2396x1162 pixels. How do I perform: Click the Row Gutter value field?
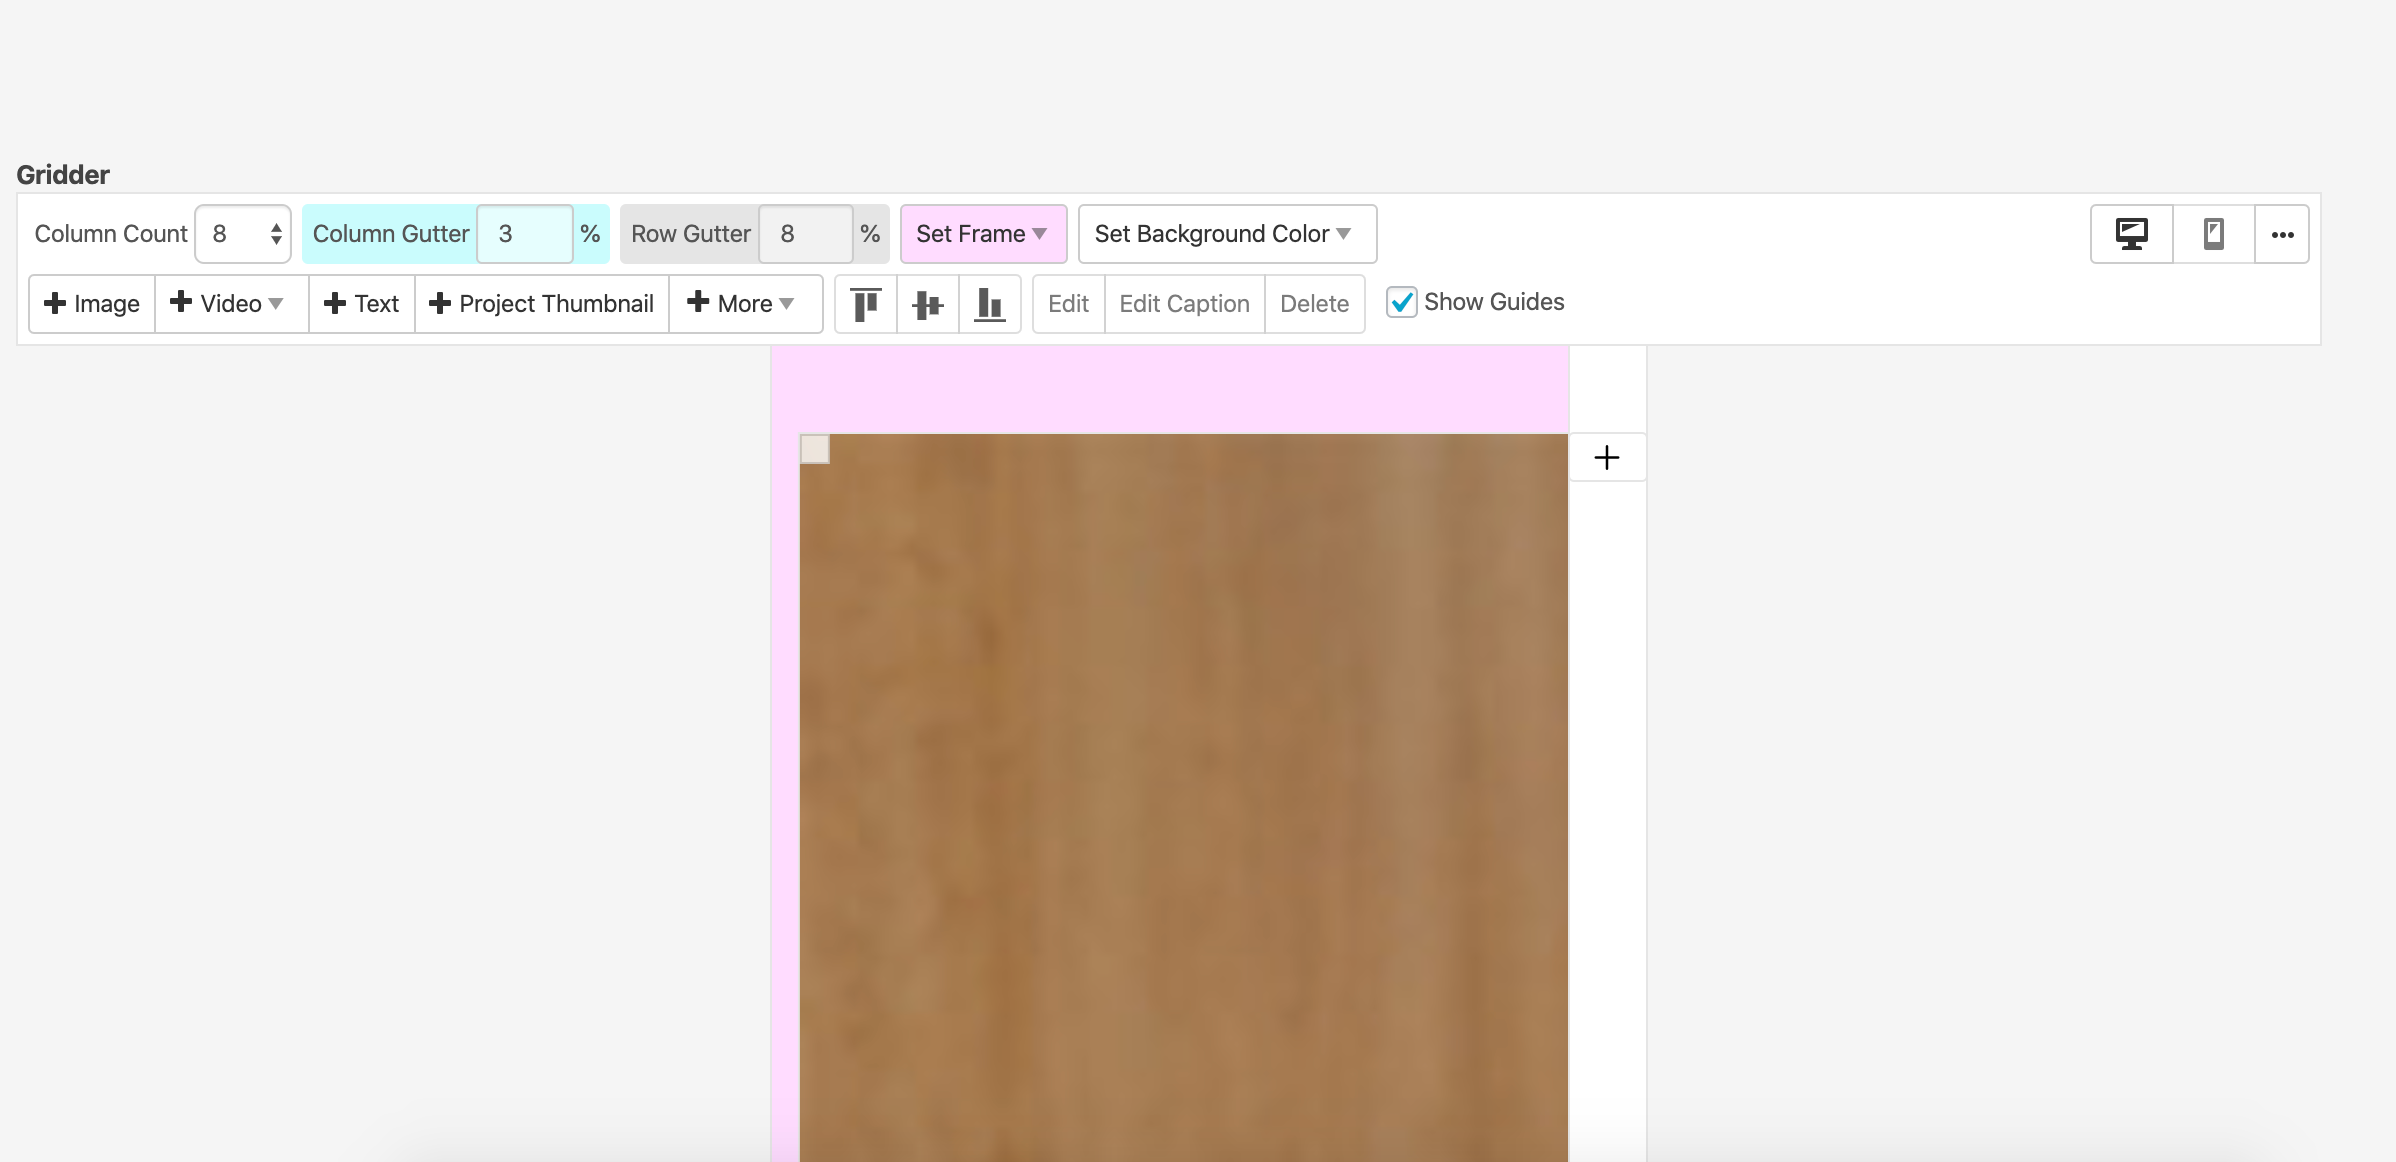click(805, 234)
